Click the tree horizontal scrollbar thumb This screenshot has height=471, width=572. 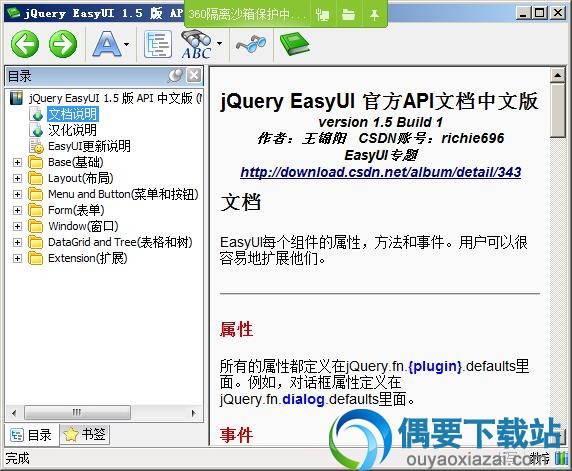point(77,413)
